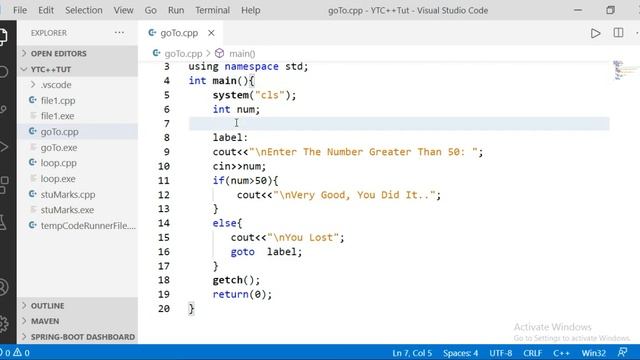Open the Run menu

[x=176, y=10]
